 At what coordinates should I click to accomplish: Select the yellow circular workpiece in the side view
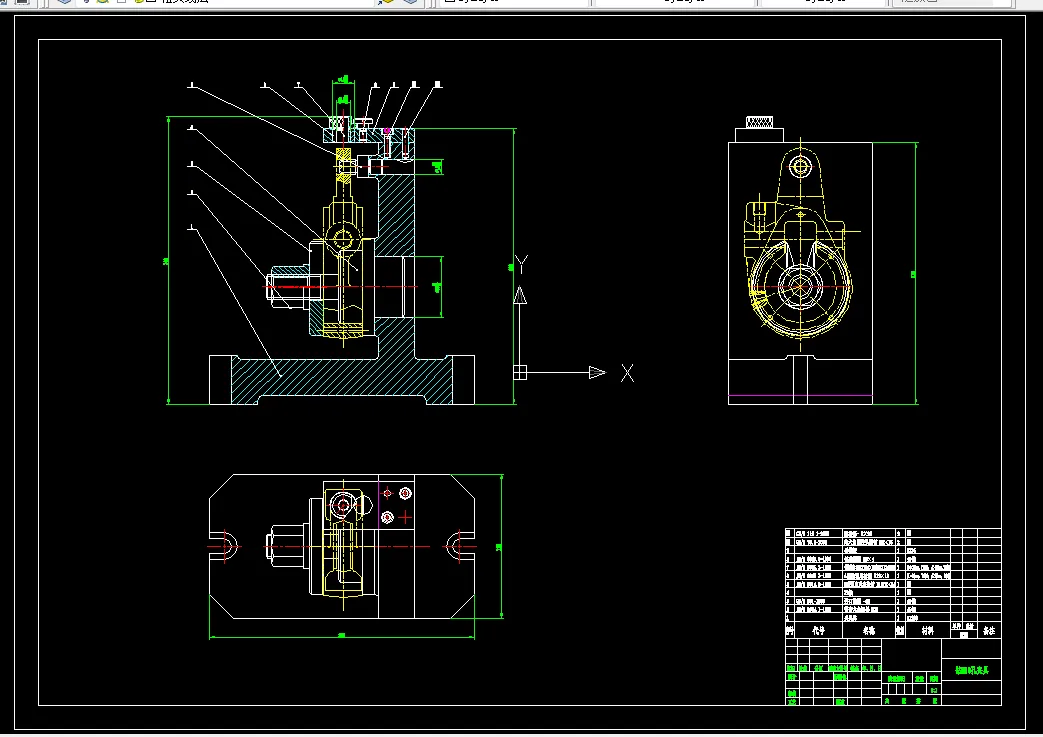point(800,287)
